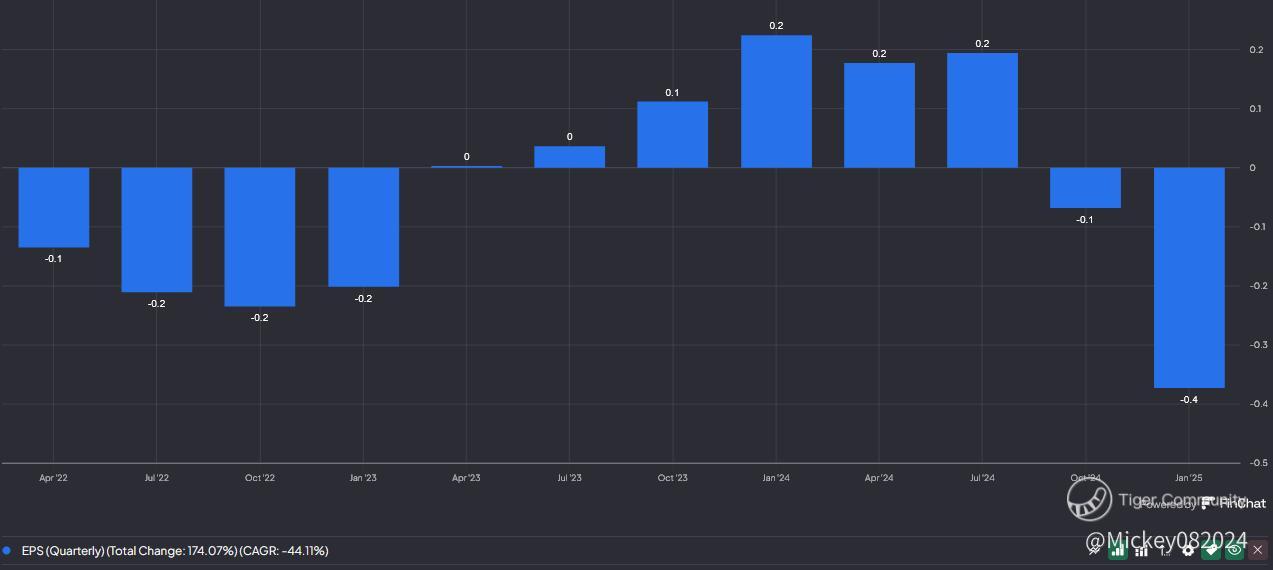Click the Jan '24 x-axis label
Screen dimensions: 1273x570
click(x=776, y=478)
